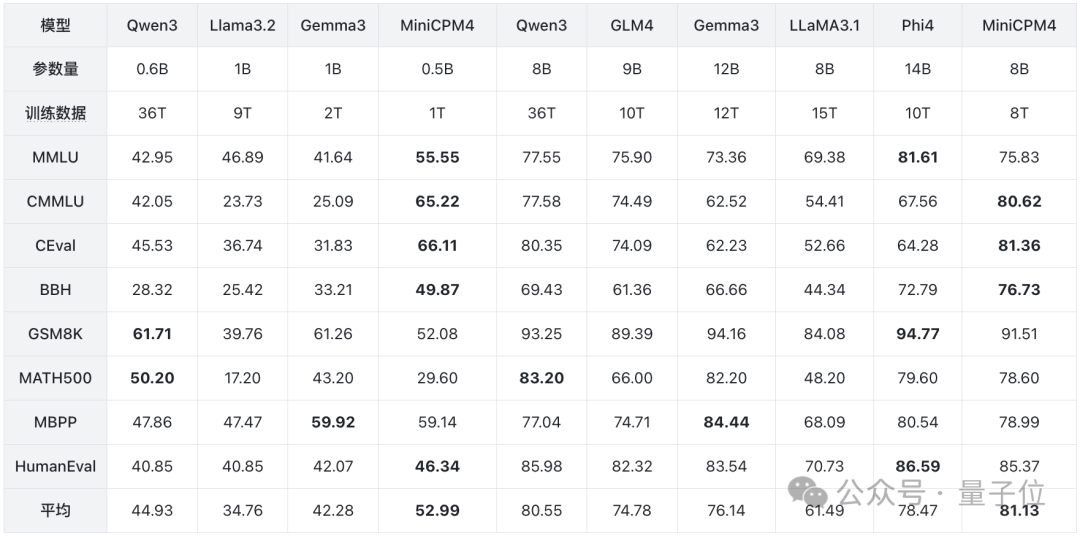Click the WeChat logo in the watermark

pyautogui.click(x=807, y=492)
